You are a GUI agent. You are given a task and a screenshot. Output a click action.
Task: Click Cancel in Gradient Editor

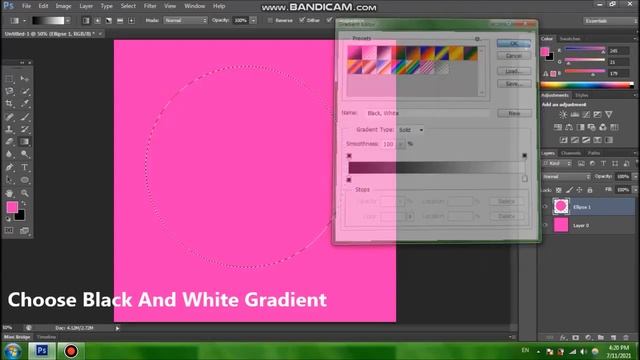tap(514, 56)
